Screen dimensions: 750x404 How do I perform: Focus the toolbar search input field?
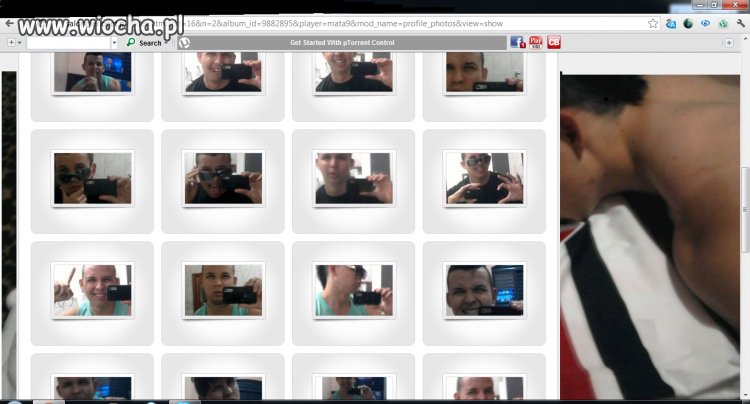tap(69, 43)
